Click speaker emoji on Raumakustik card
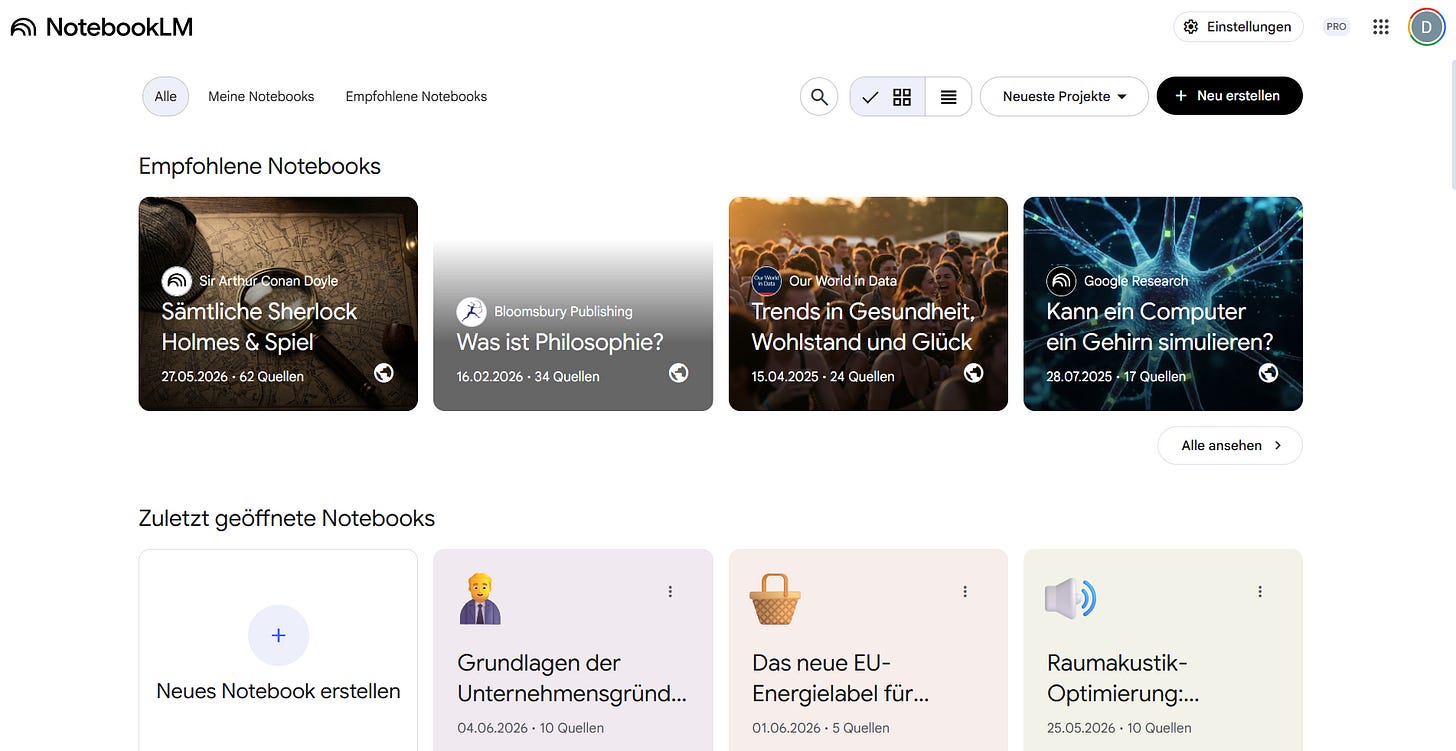The image size is (1456, 751). [x=1070, y=600]
